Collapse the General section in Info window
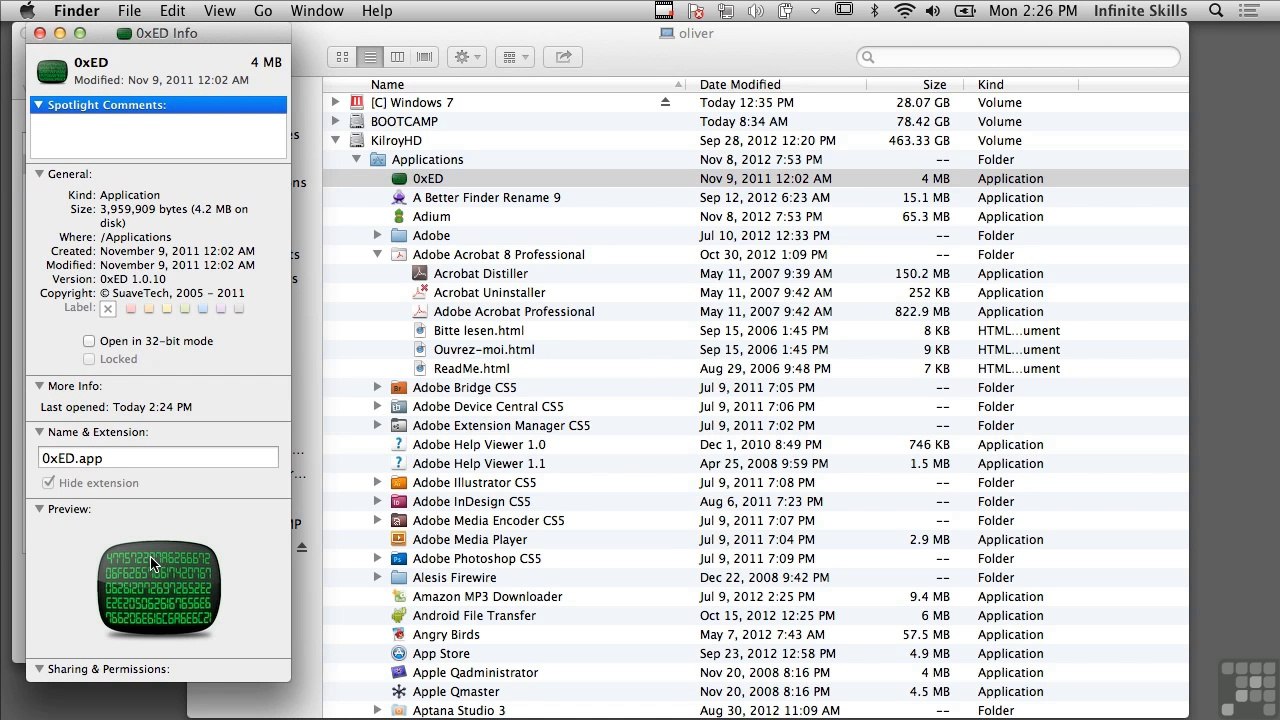The height and width of the screenshot is (720, 1280). [x=39, y=174]
